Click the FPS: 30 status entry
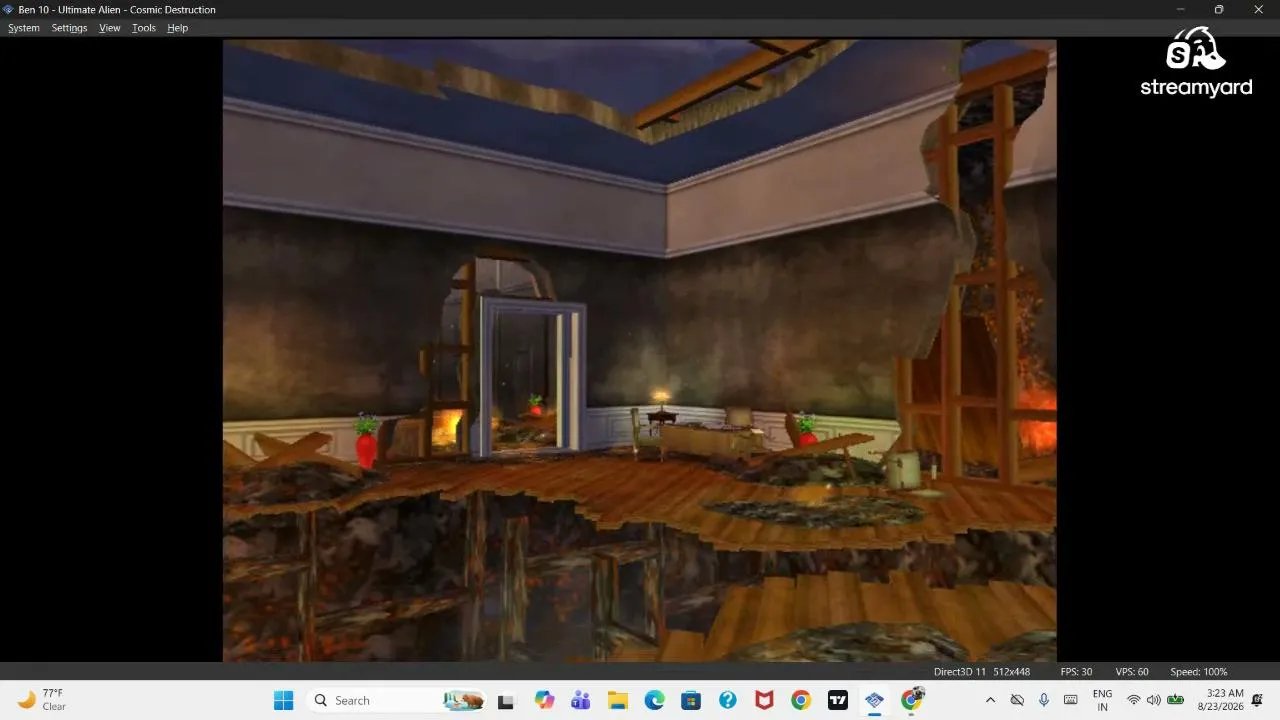Image resolution: width=1280 pixels, height=720 pixels. point(1076,672)
